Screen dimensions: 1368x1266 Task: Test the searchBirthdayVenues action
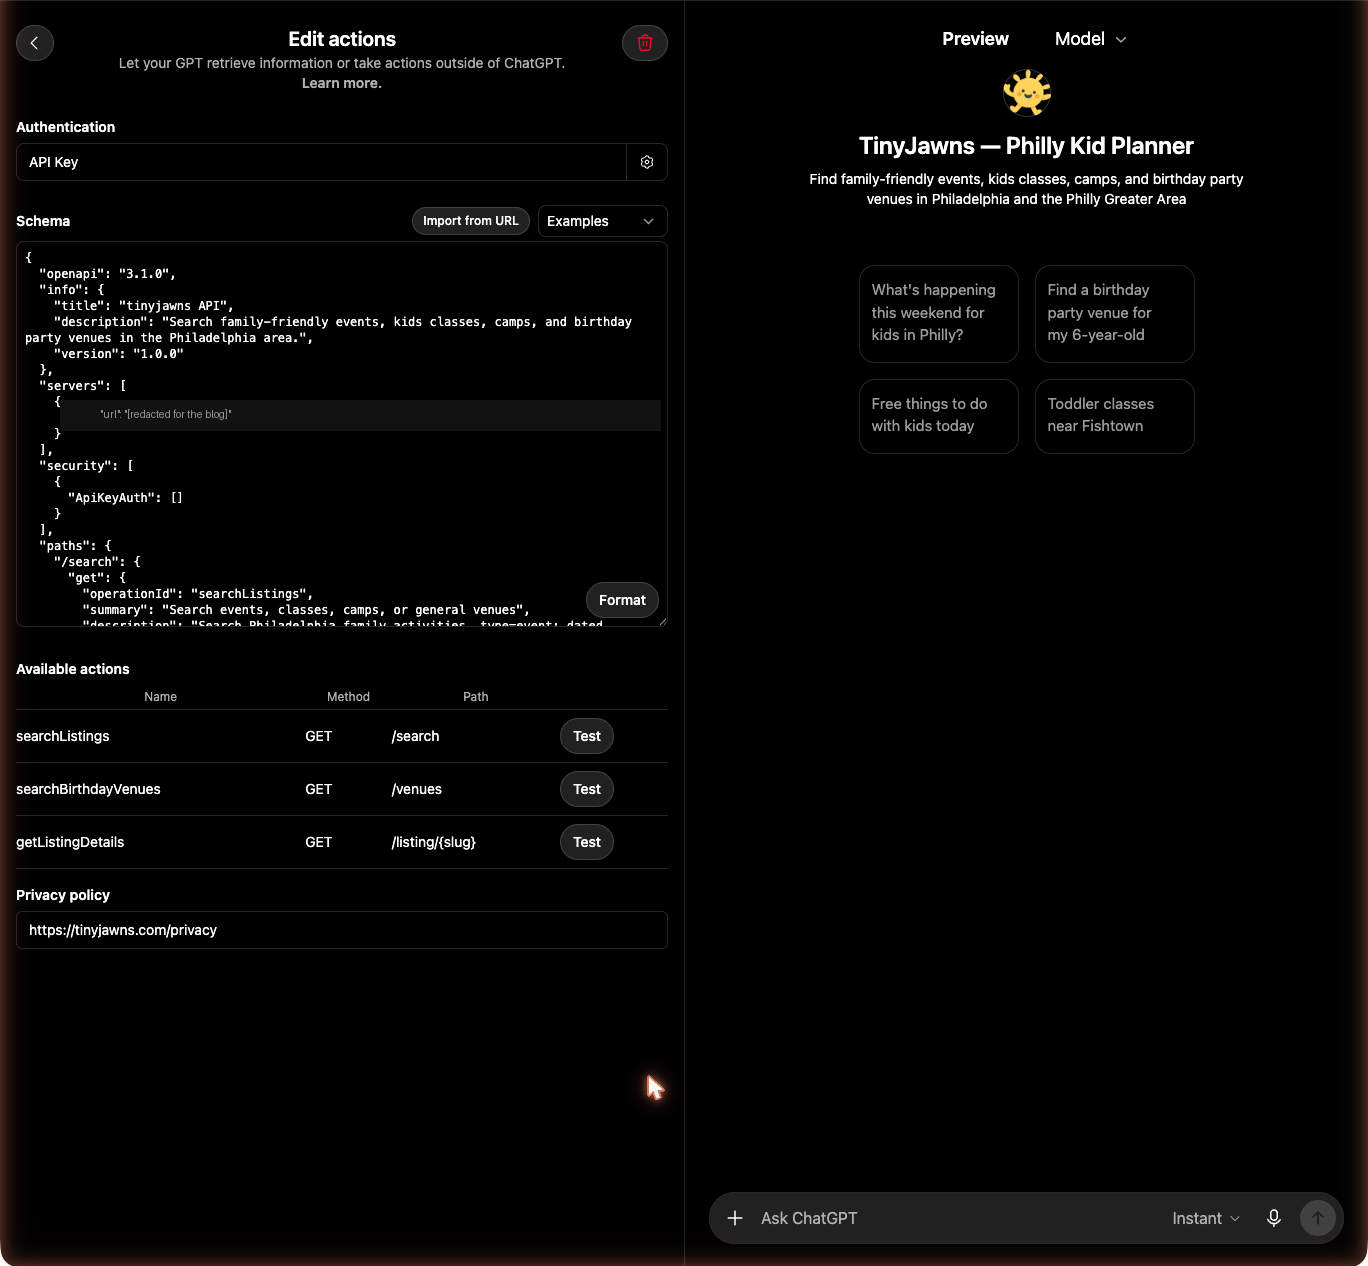point(587,789)
